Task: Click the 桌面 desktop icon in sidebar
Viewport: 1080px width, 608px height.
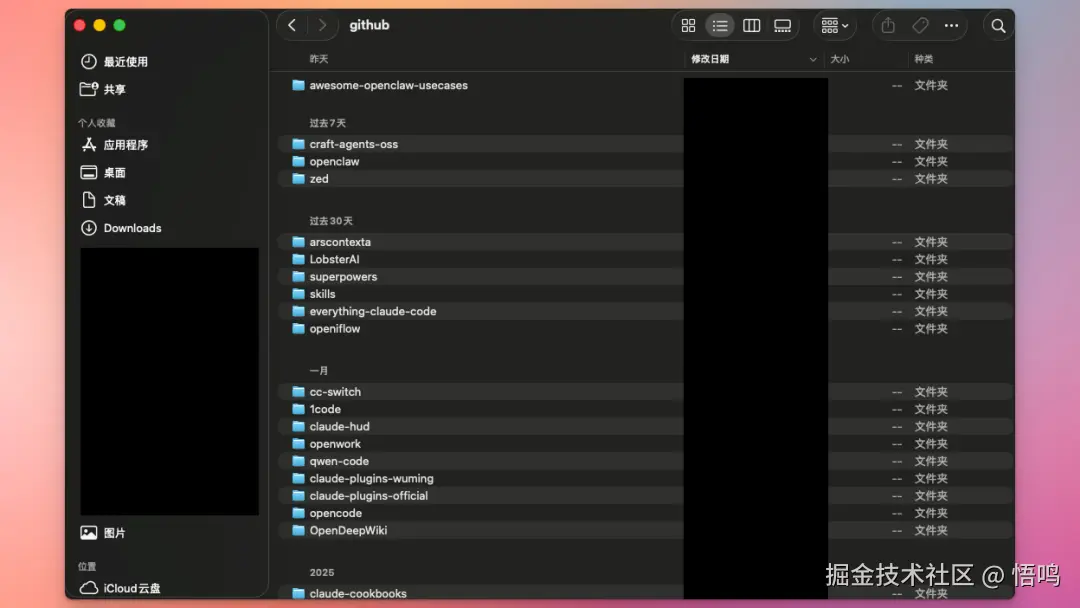Action: [x=89, y=173]
